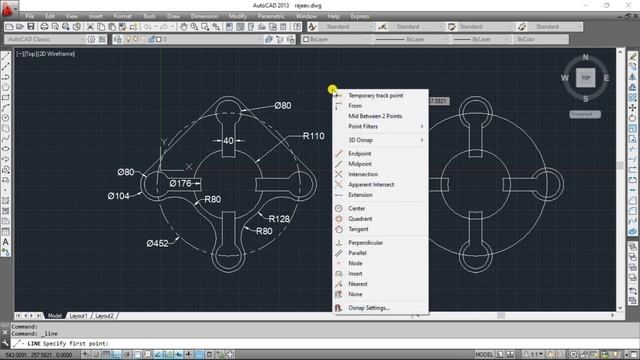Open the Modify menu
This screenshot has width=640, height=360.
tap(238, 16)
